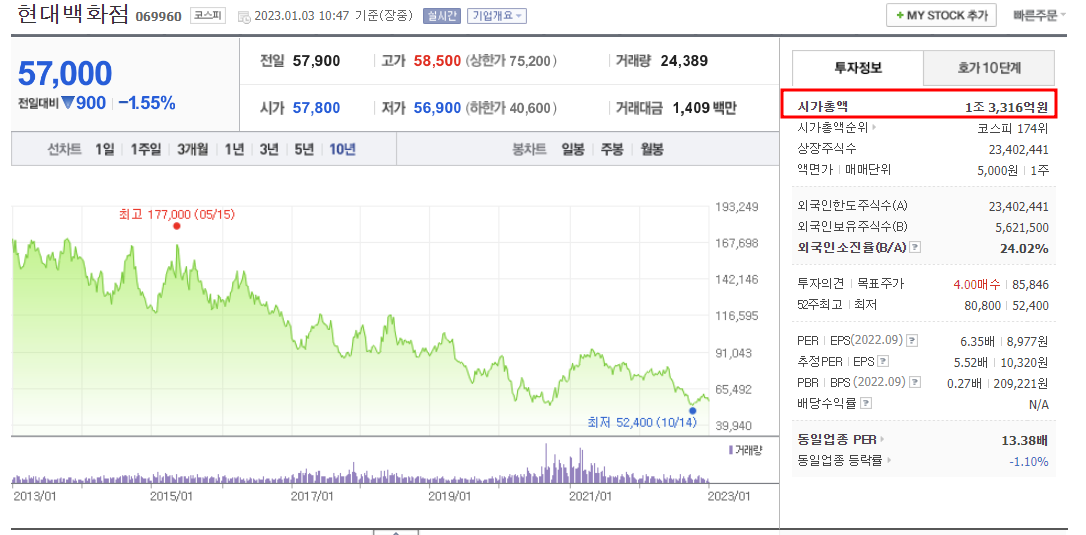
Task: Open the 동일업종 등락률 link
Action: pos(842,460)
